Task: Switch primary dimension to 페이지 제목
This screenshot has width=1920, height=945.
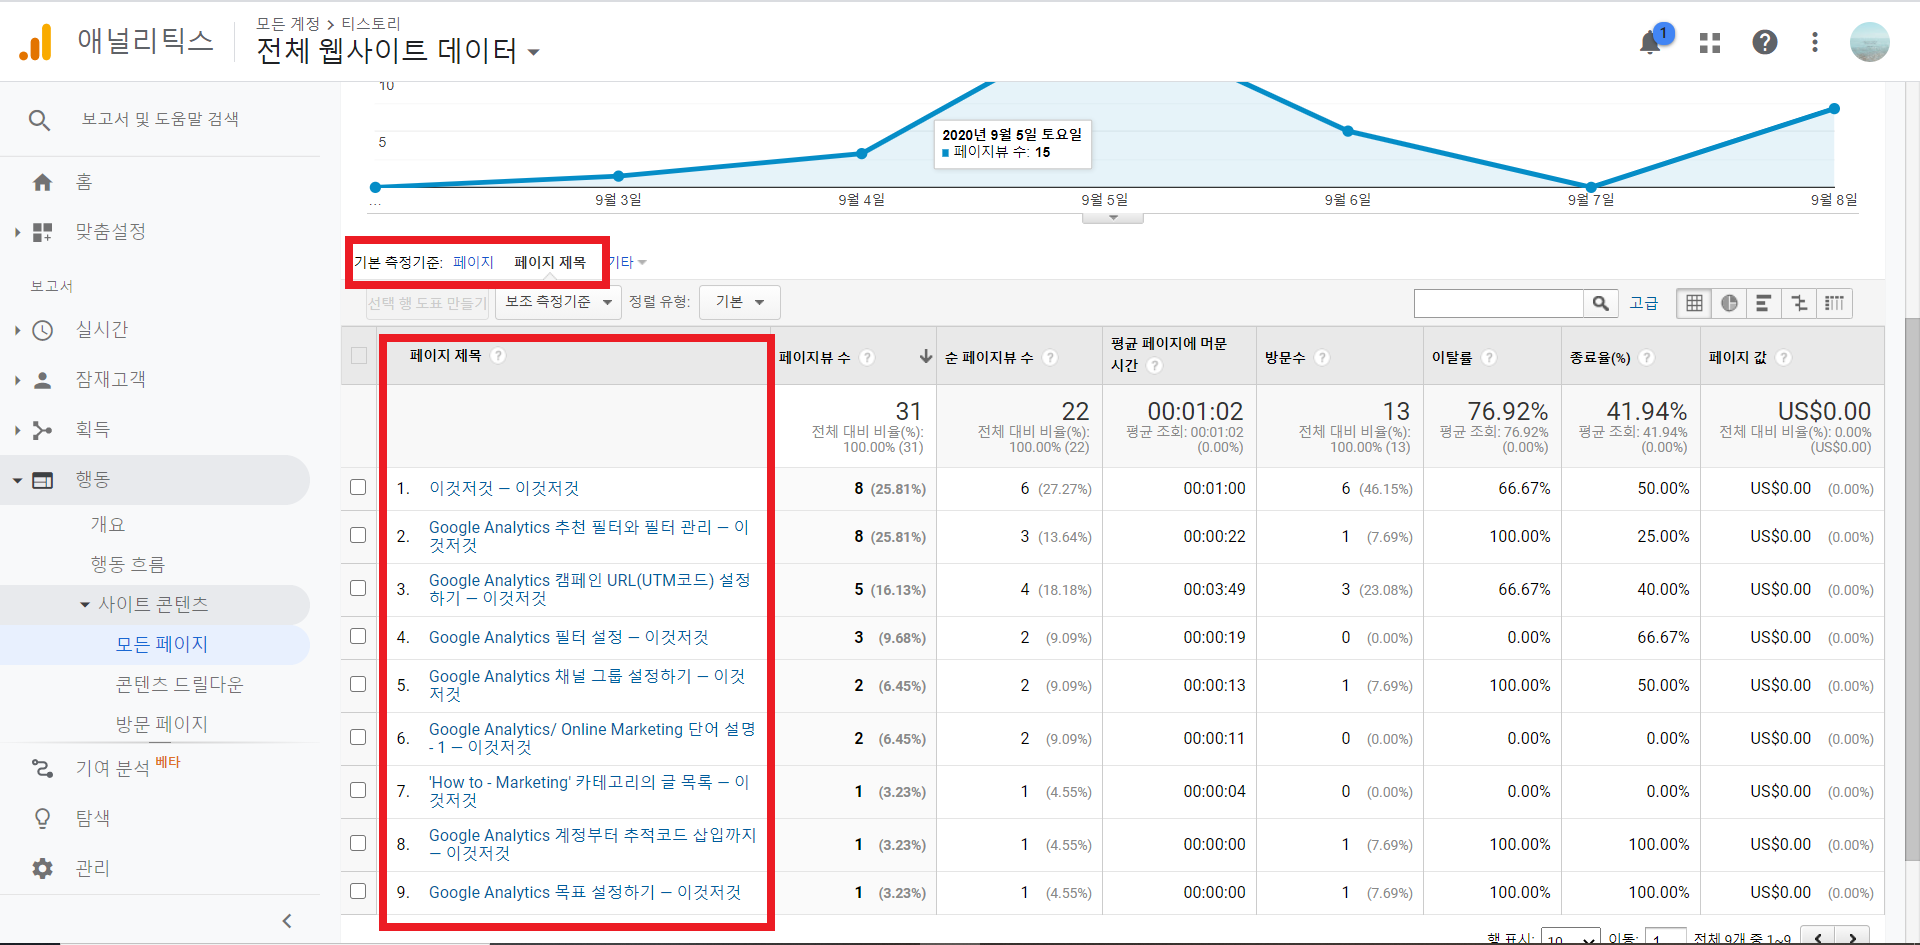Action: tap(550, 262)
